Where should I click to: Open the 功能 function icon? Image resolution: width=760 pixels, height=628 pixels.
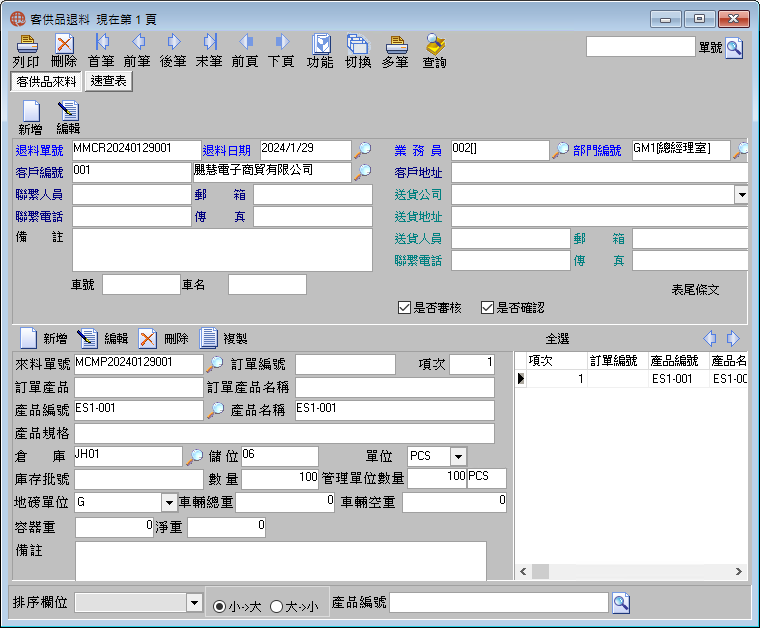tap(321, 44)
